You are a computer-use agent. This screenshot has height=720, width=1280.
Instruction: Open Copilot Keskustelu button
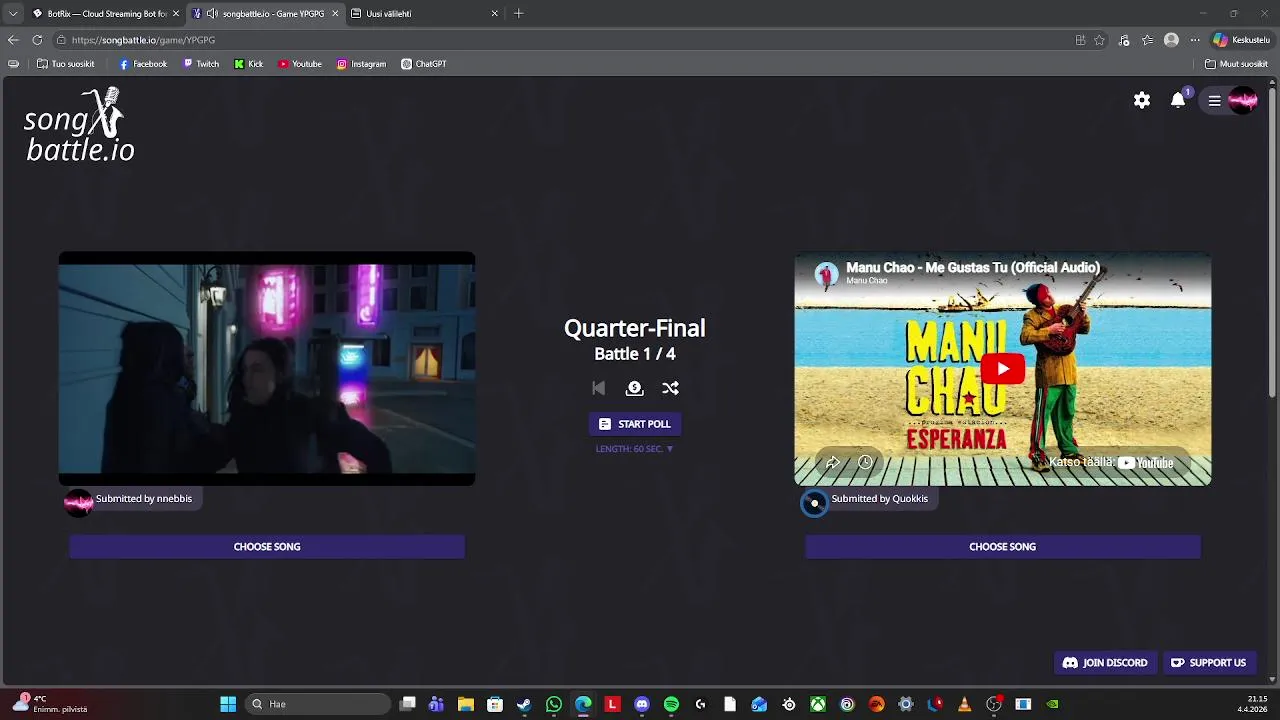click(1241, 40)
